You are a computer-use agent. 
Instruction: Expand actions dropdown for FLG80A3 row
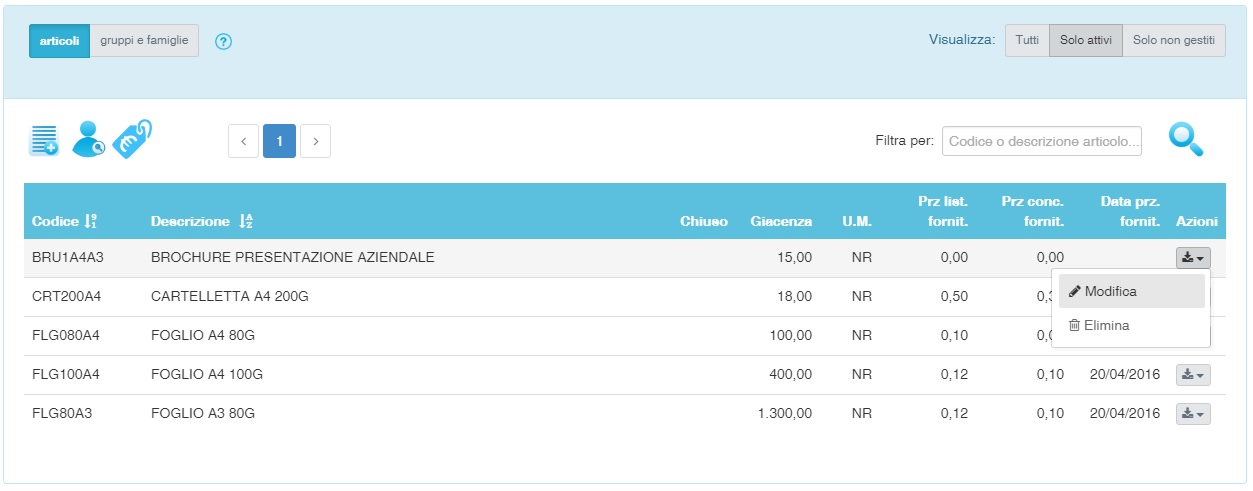(x=1193, y=413)
